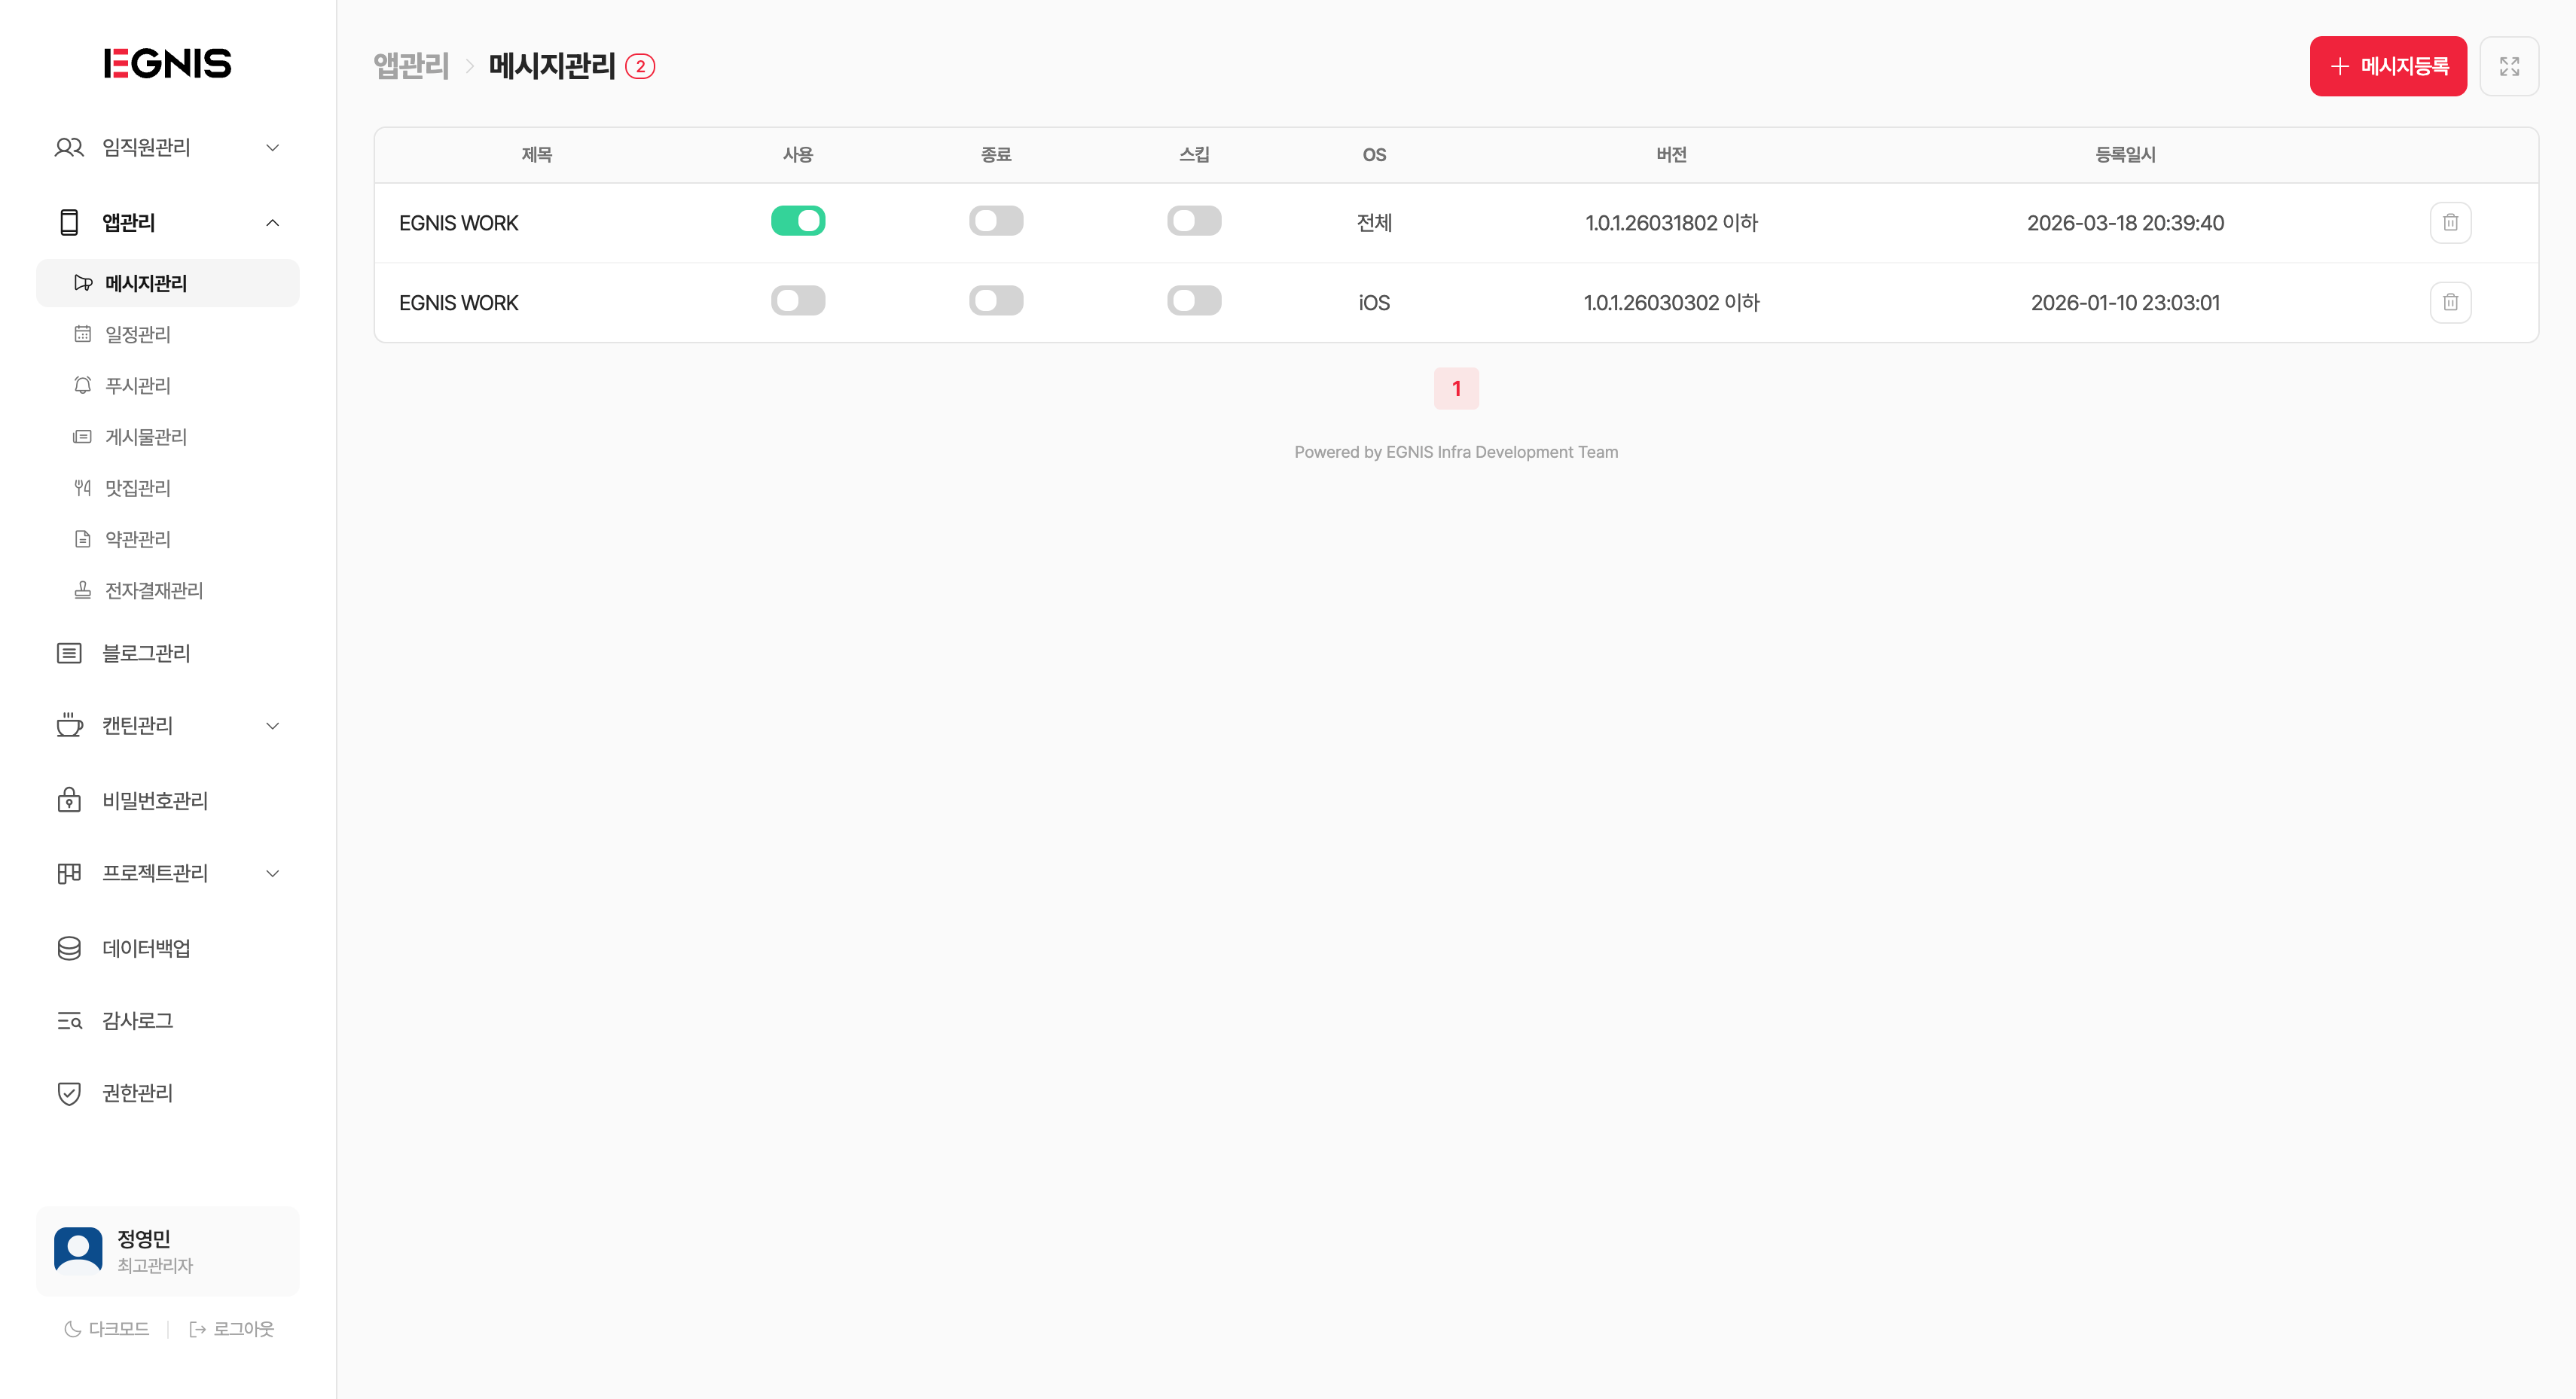Click the 블로그관리 document icon
The height and width of the screenshot is (1399, 2576).
click(69, 653)
